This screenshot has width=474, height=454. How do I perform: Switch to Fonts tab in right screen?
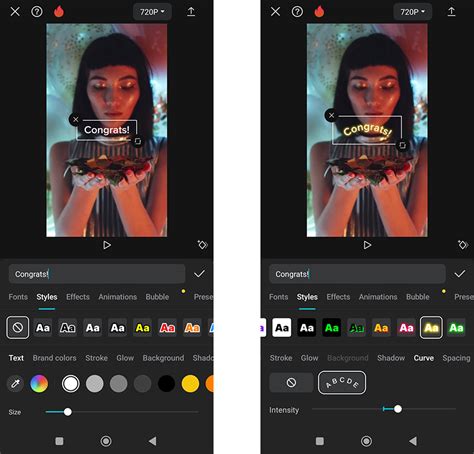[278, 297]
